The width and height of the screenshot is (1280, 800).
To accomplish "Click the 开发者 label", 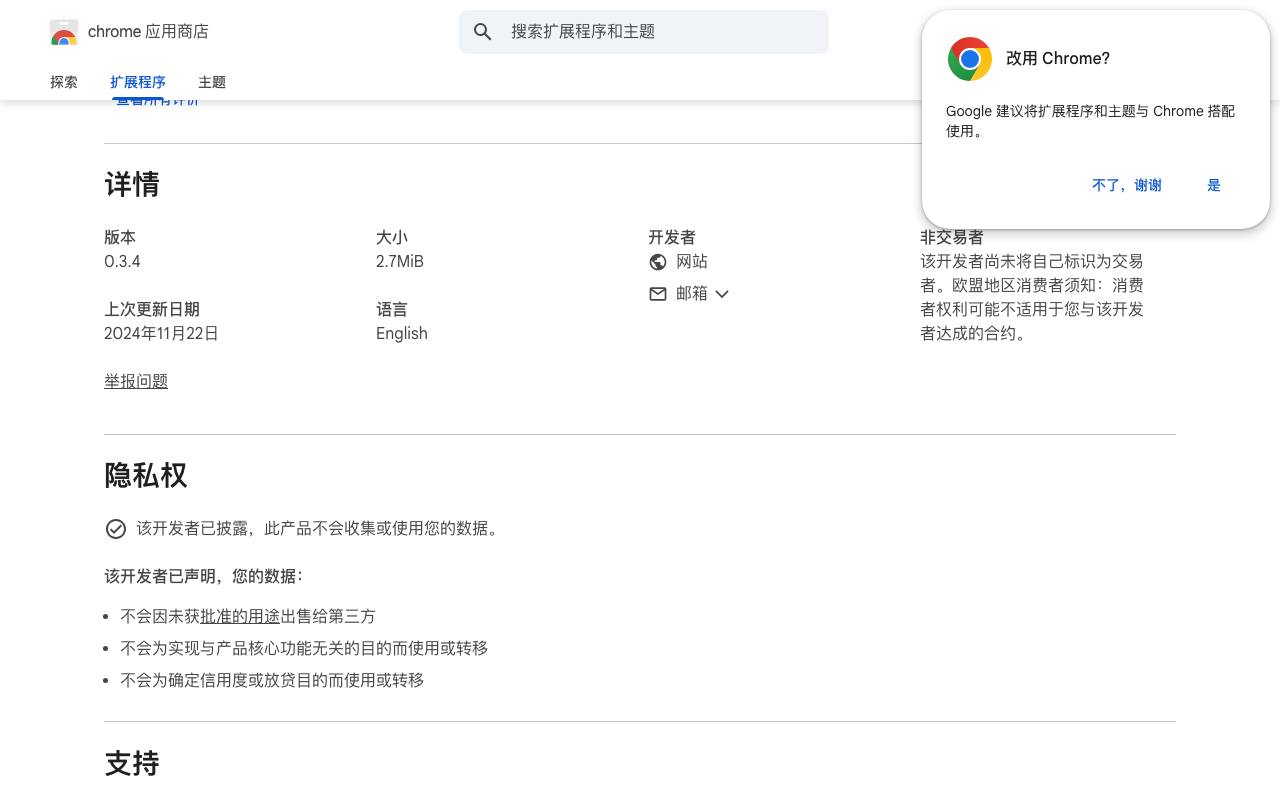I will pos(672,238).
